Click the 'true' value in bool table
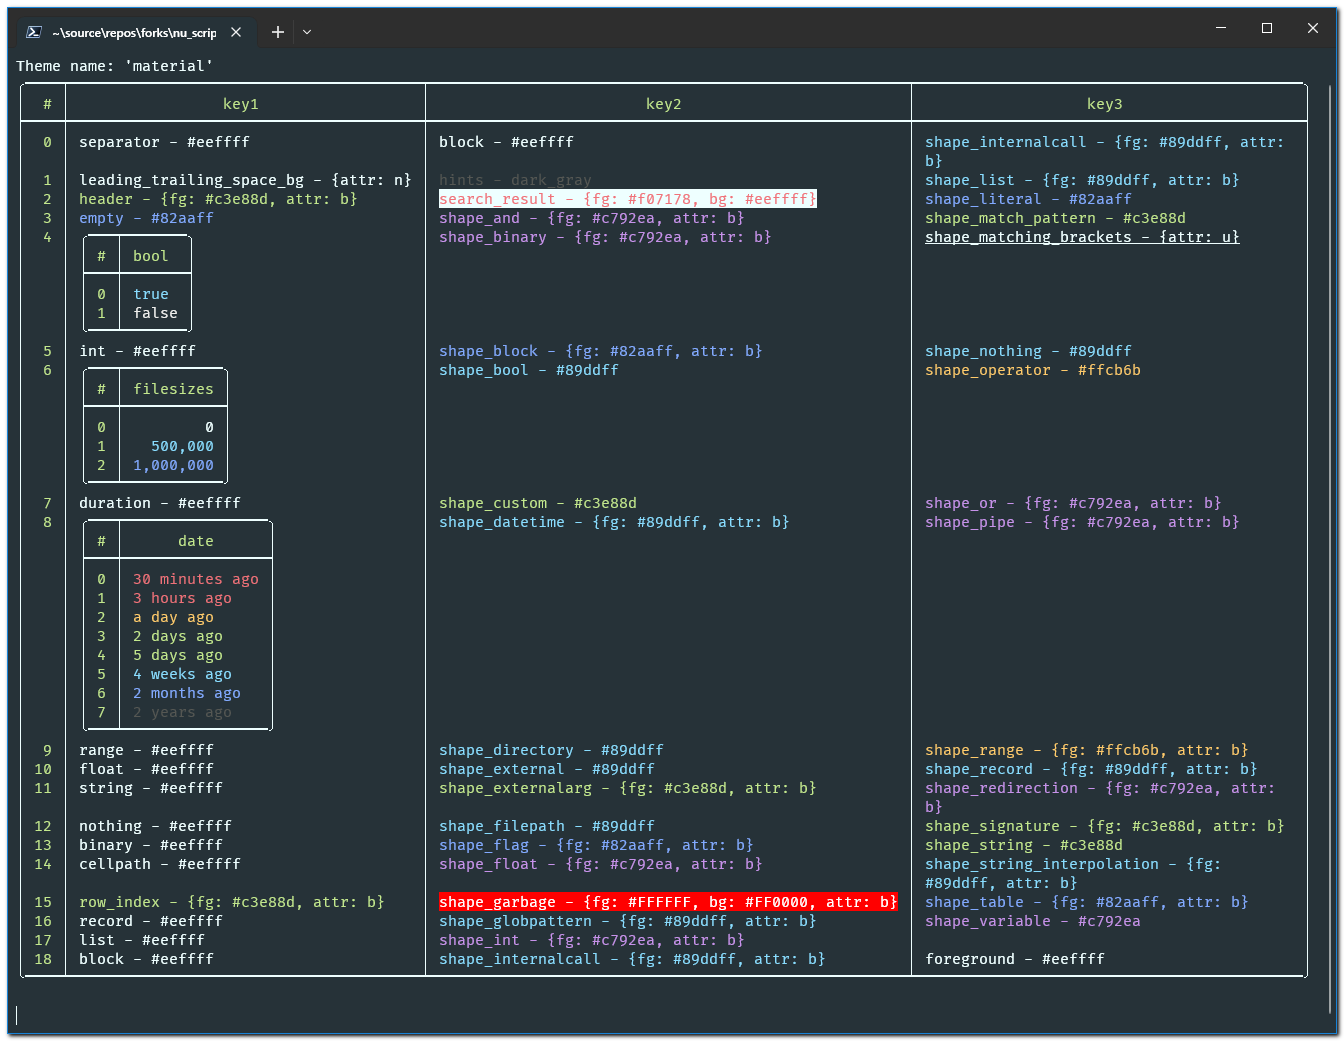This screenshot has height=1041, width=1344. coord(151,294)
